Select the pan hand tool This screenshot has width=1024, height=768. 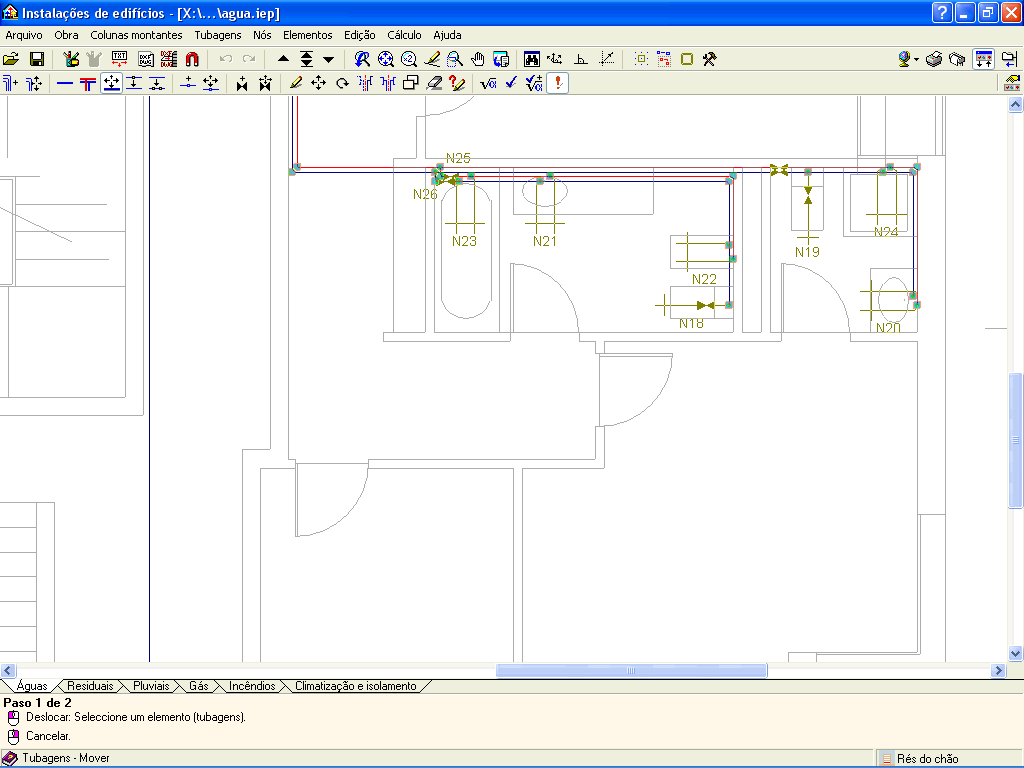click(x=478, y=59)
